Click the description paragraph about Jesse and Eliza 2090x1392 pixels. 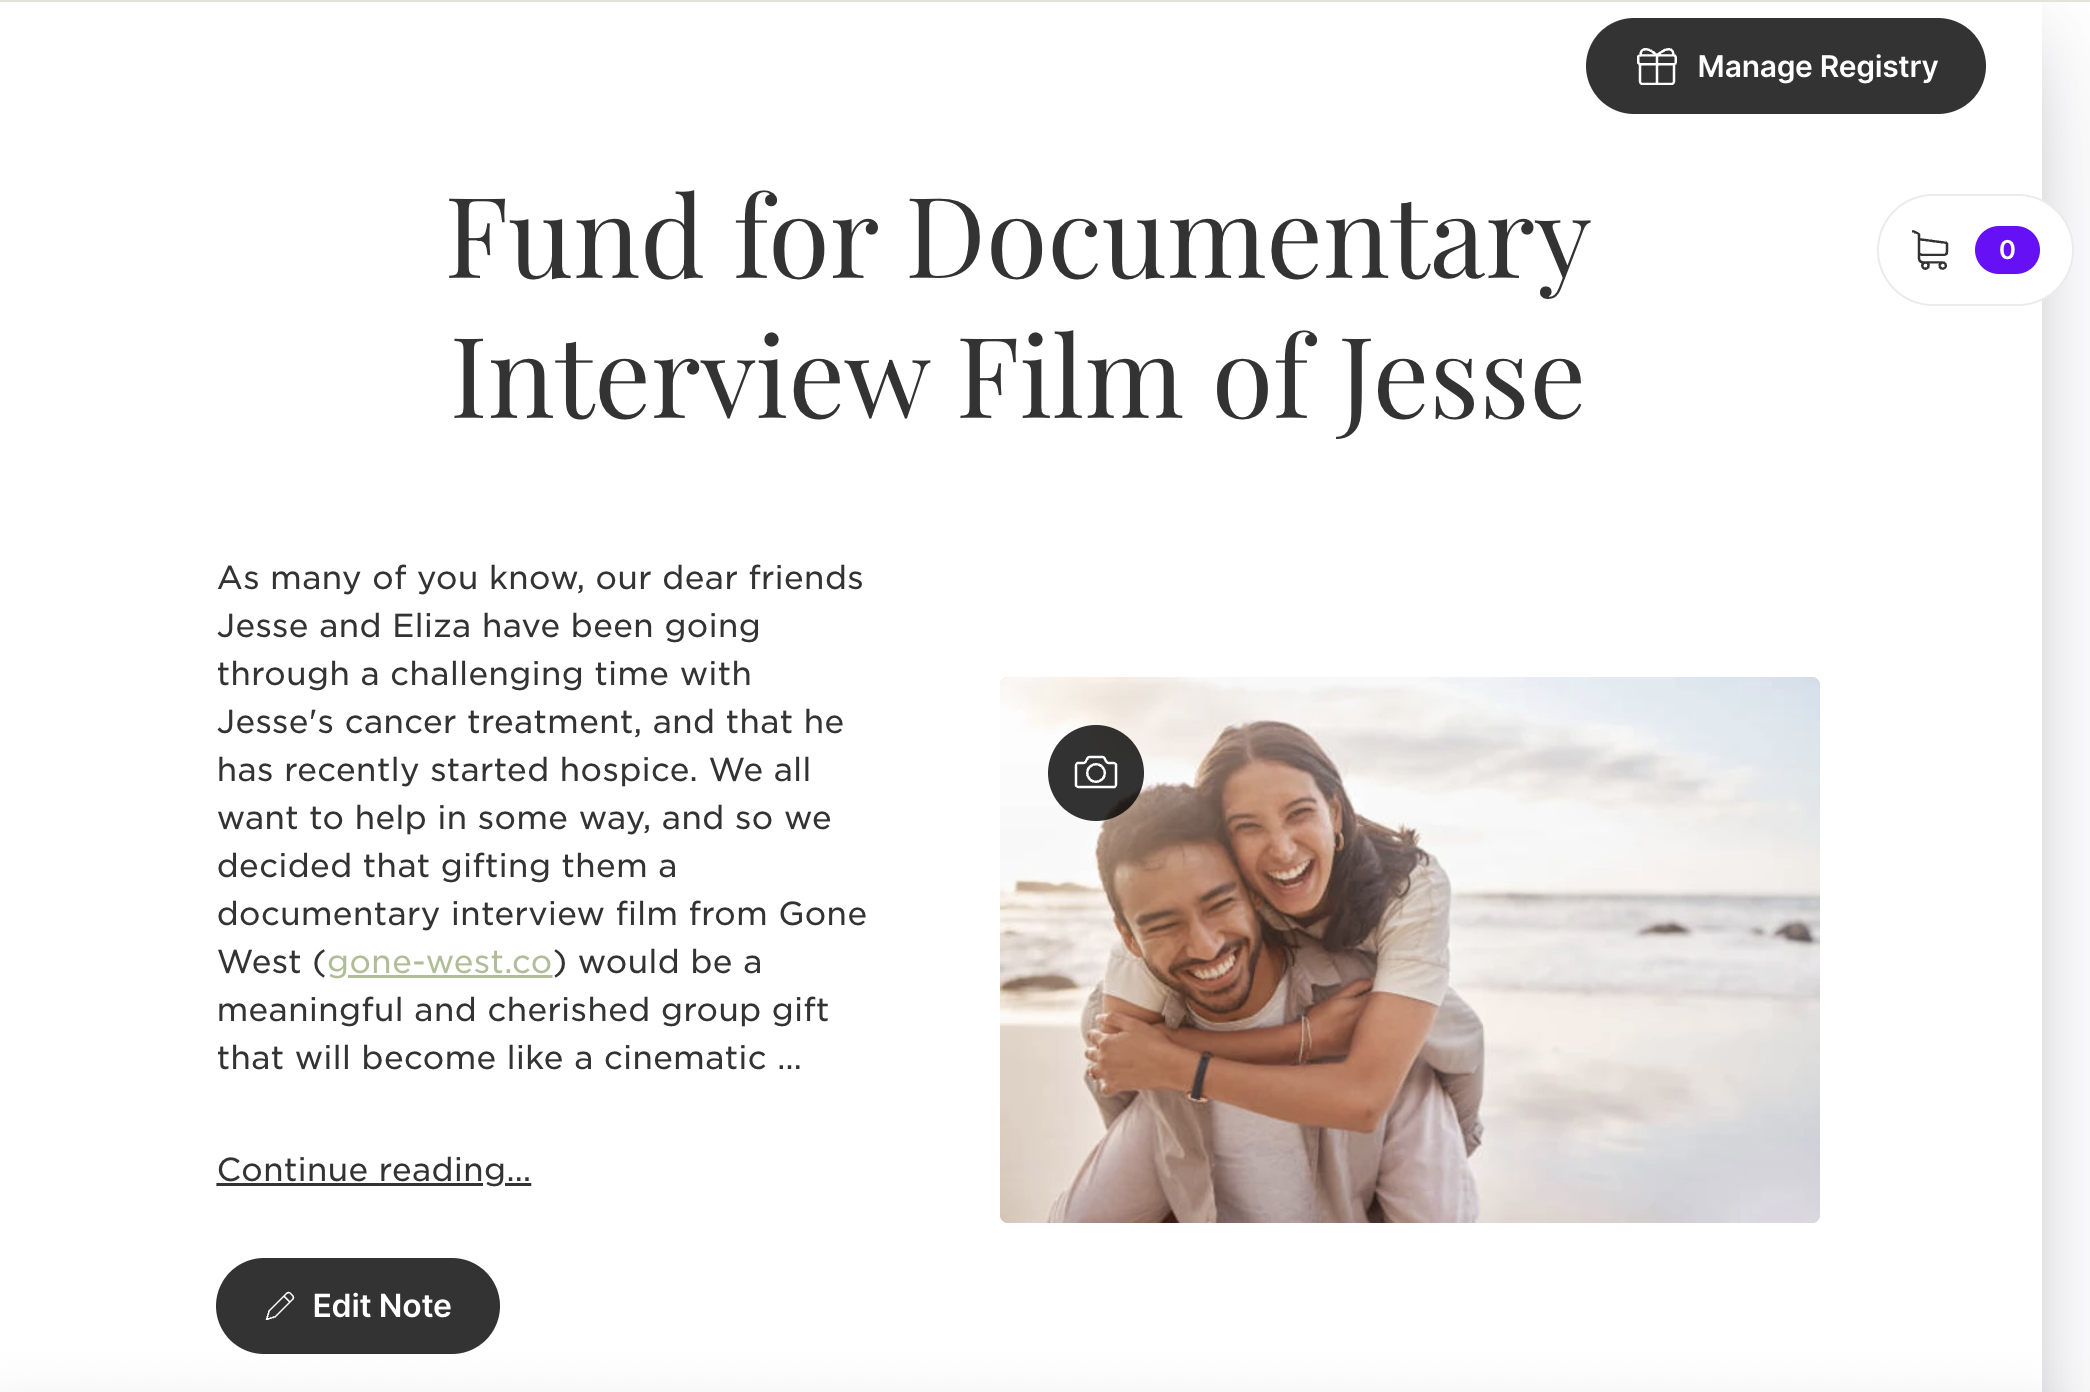pyautogui.click(x=542, y=818)
